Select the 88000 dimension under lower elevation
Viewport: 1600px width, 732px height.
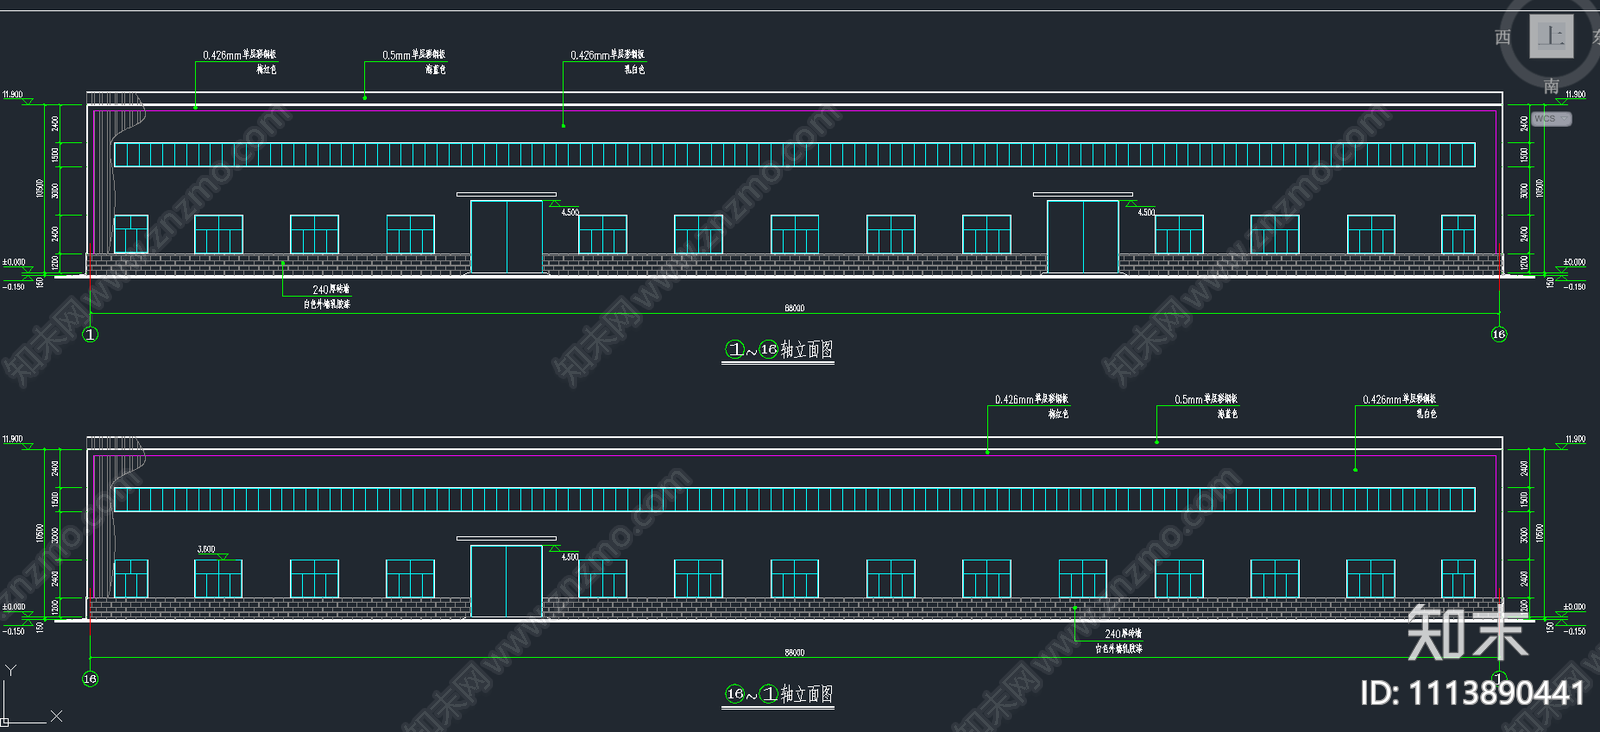tap(794, 652)
